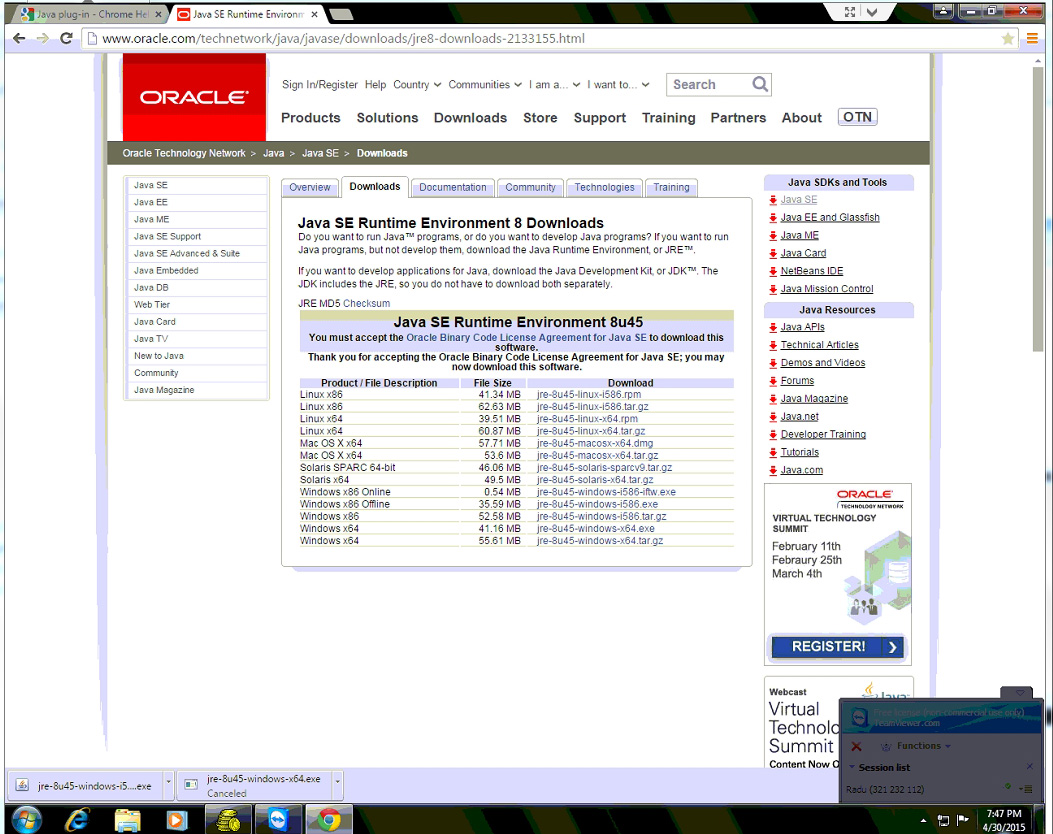Switch to the Technologies tab

pos(604,187)
